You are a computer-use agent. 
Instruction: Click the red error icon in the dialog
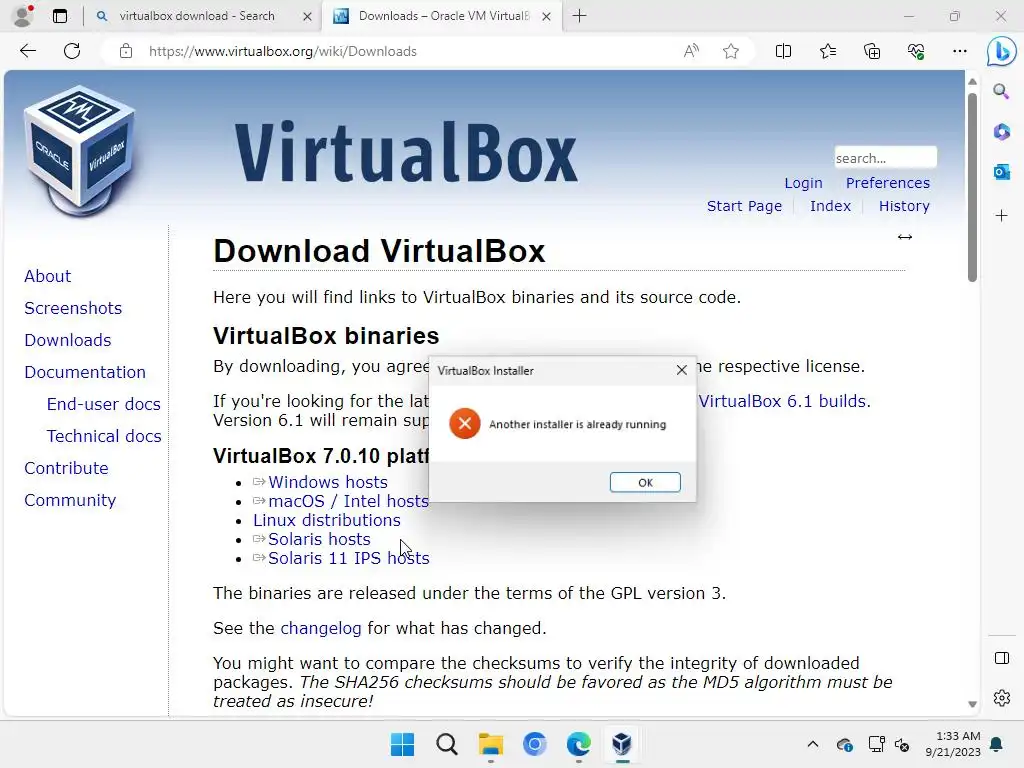464,423
